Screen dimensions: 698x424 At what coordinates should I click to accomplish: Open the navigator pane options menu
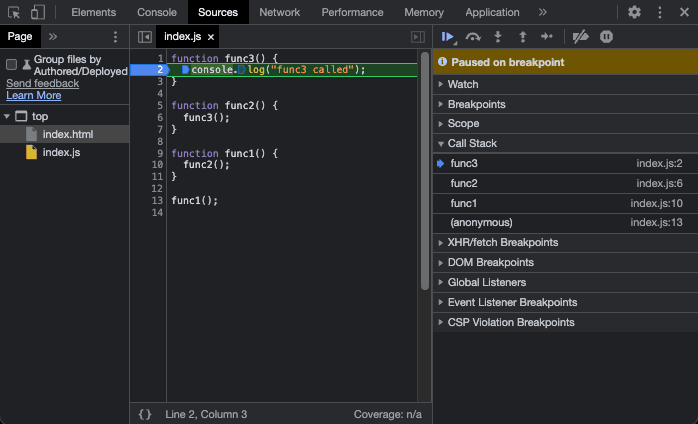115,37
